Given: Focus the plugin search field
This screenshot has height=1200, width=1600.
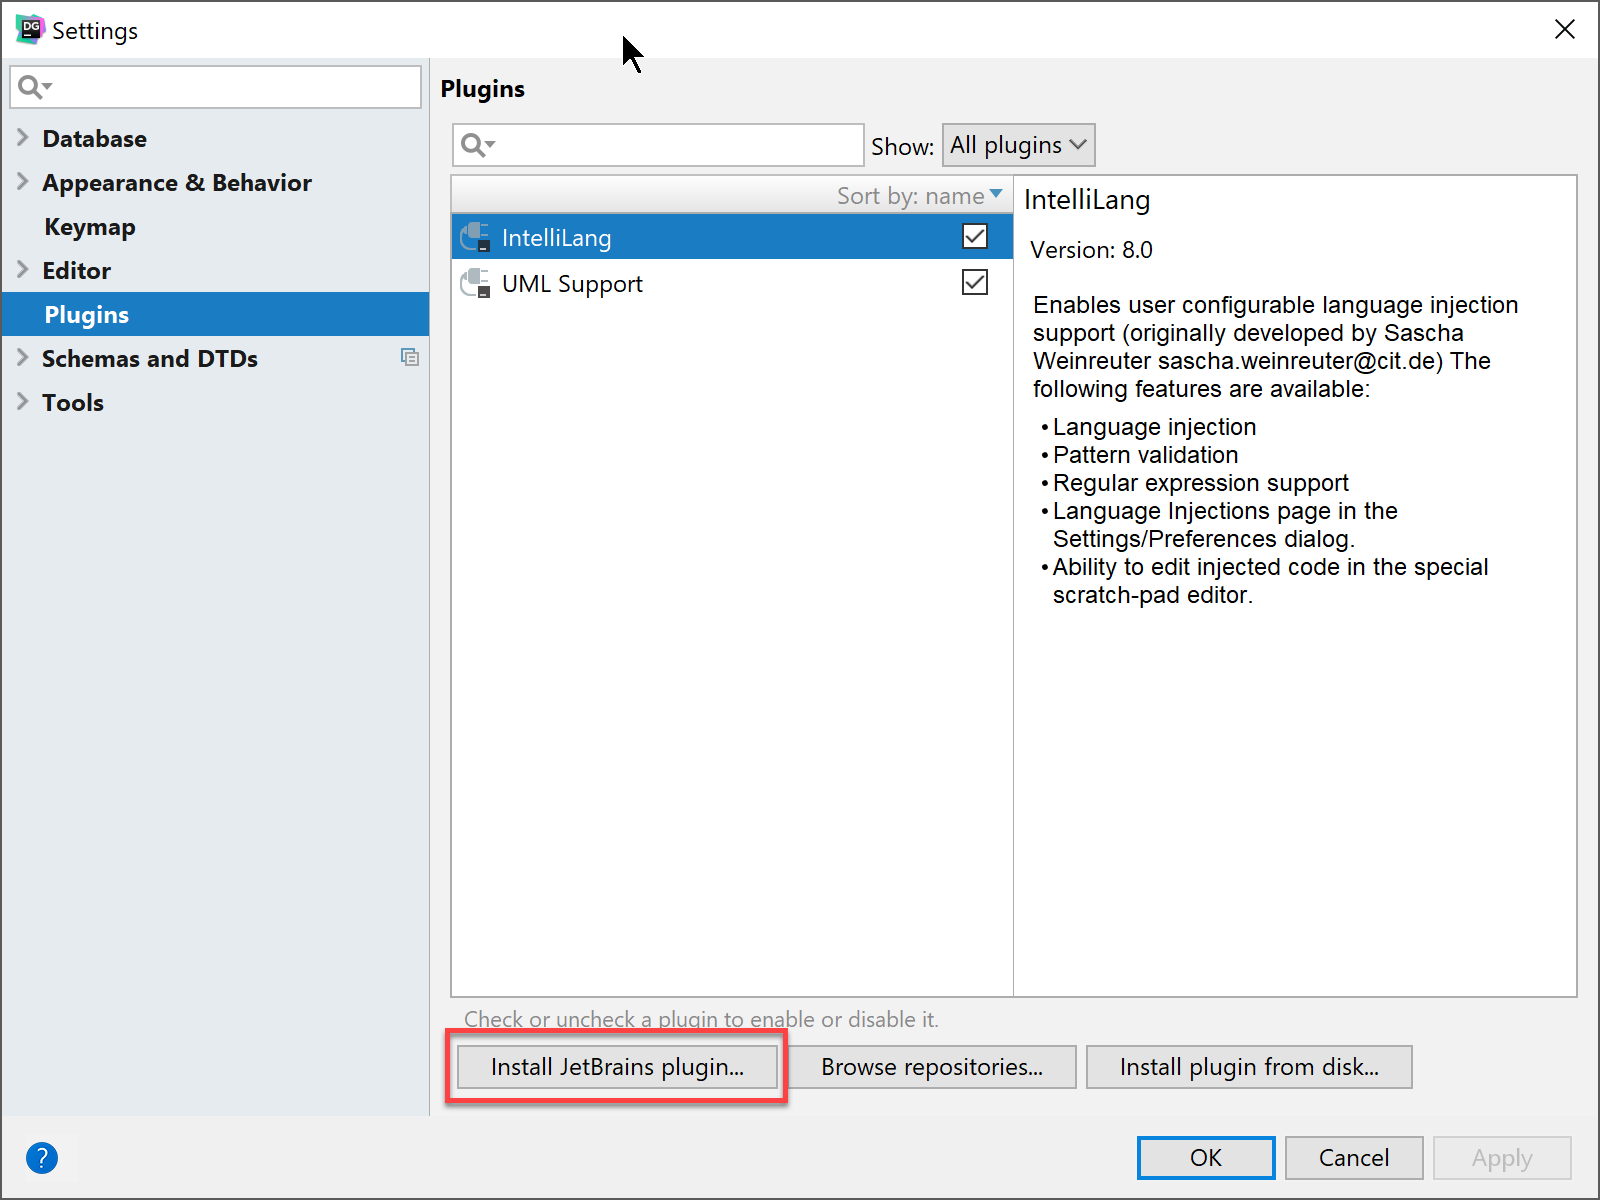Looking at the screenshot, I should coord(658,145).
